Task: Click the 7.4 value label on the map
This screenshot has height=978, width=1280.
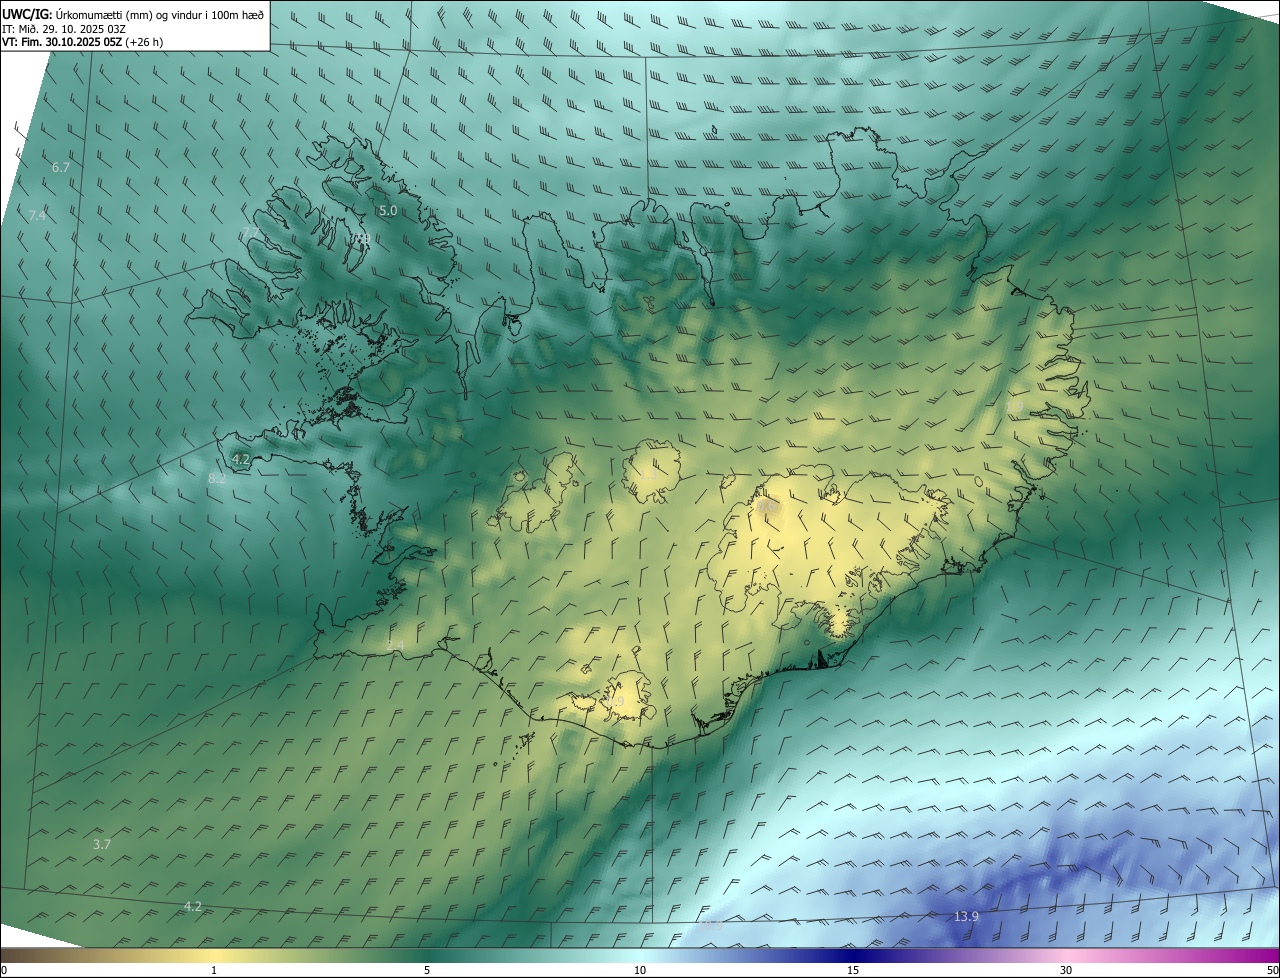Action: [37, 216]
